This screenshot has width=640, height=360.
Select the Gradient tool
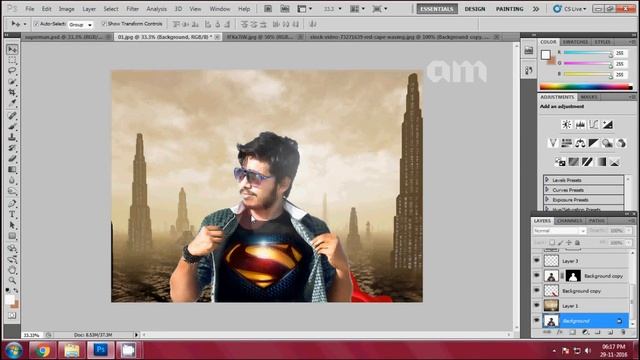coord(12,169)
